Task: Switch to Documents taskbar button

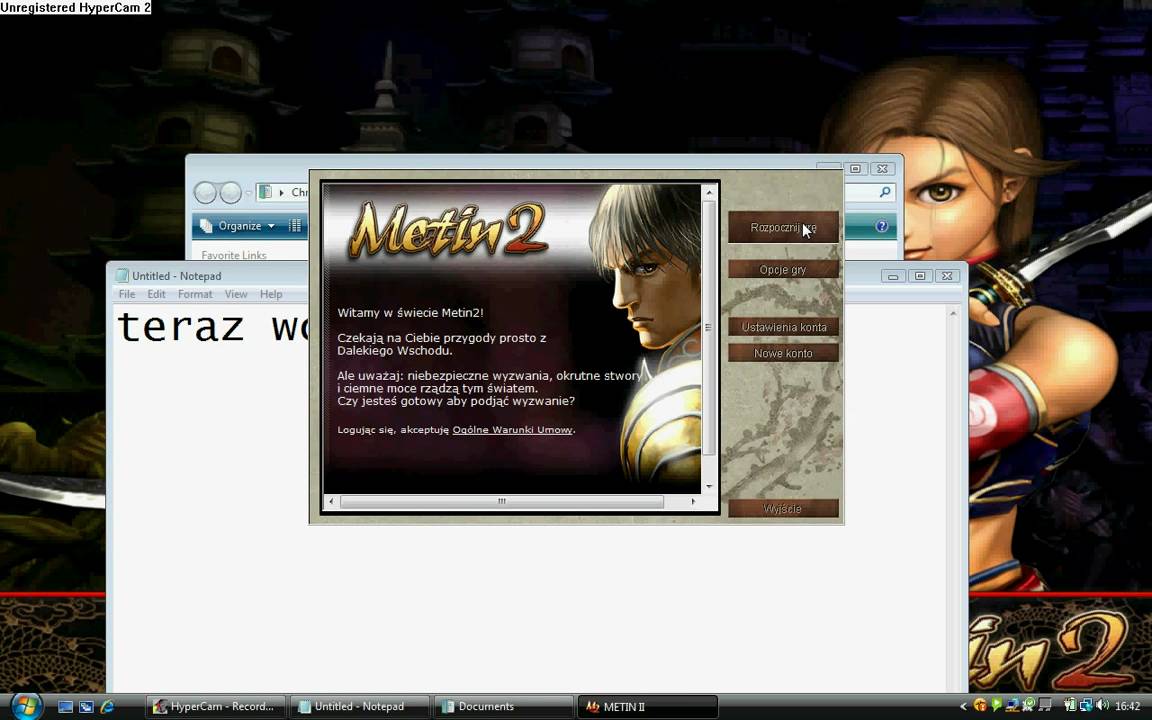Action: click(503, 707)
